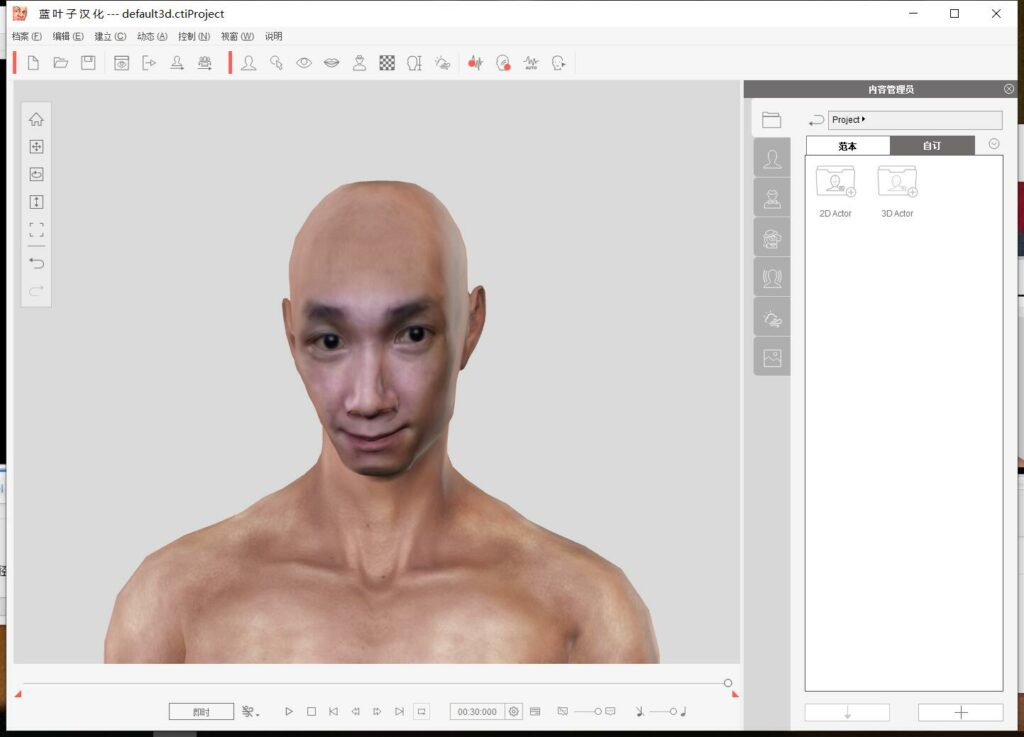
Task: Toggle loop playback button
Action: [421, 712]
